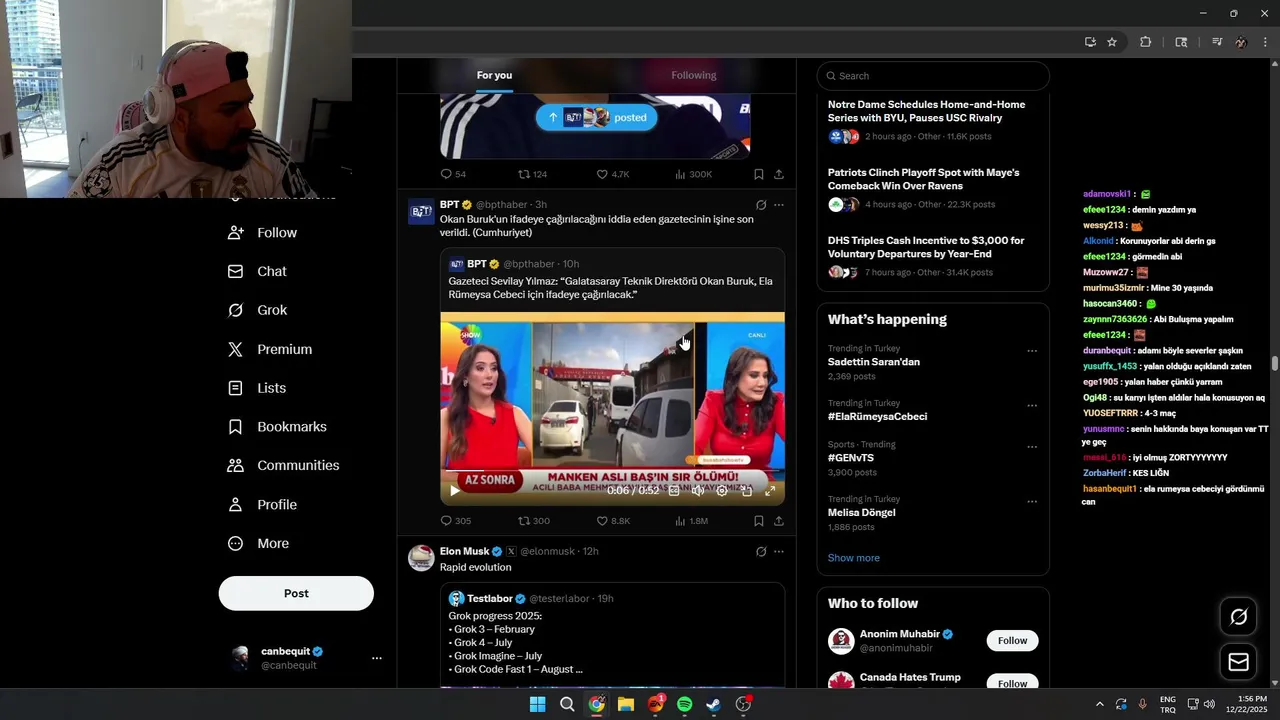Open Grok explain icon on BPT post
The image size is (1280, 720).
point(761,205)
